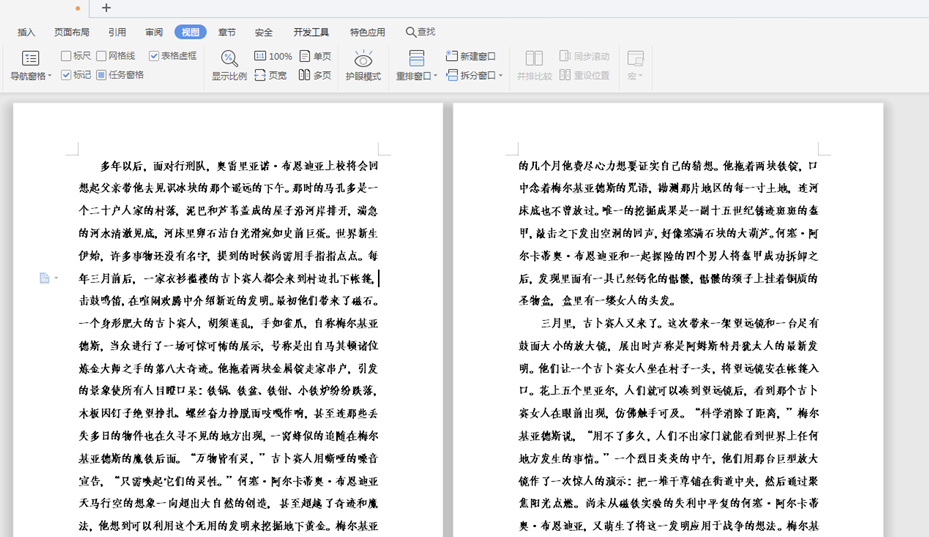
Task: Switch to the 安全 ribbon tab
Action: click(264, 32)
